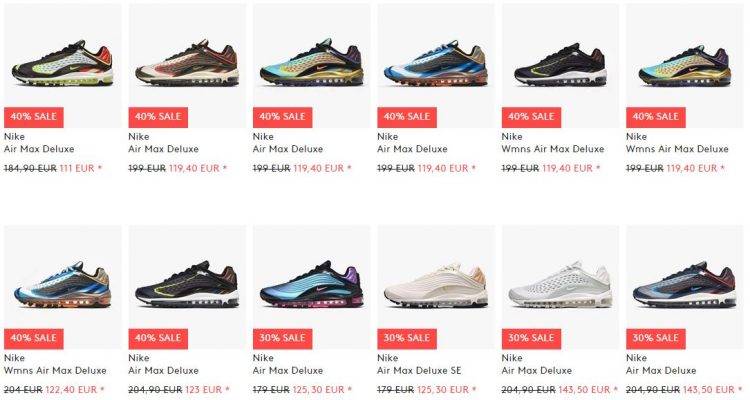The width and height of the screenshot is (750, 400).
Task: Select the blue-purple shoe with pink swoosh image
Action: 311,285
